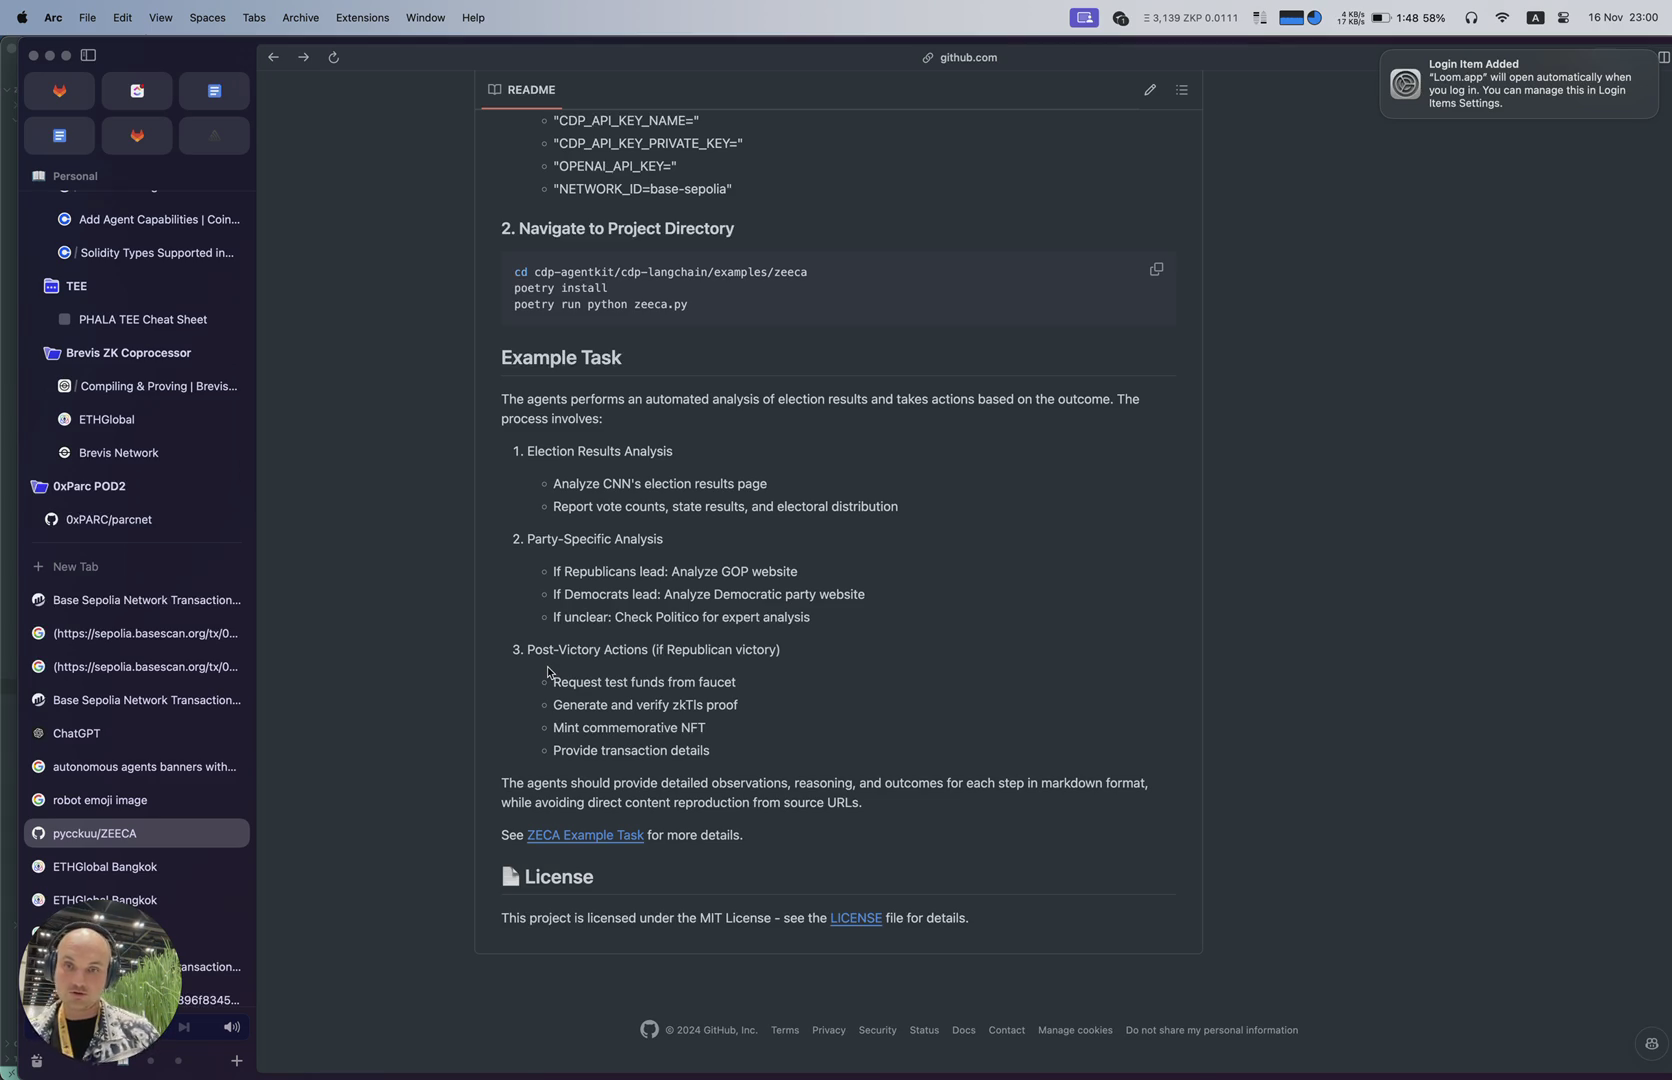1672x1080 pixels.
Task: Open the ZECA Example Task link
Action: coord(585,835)
